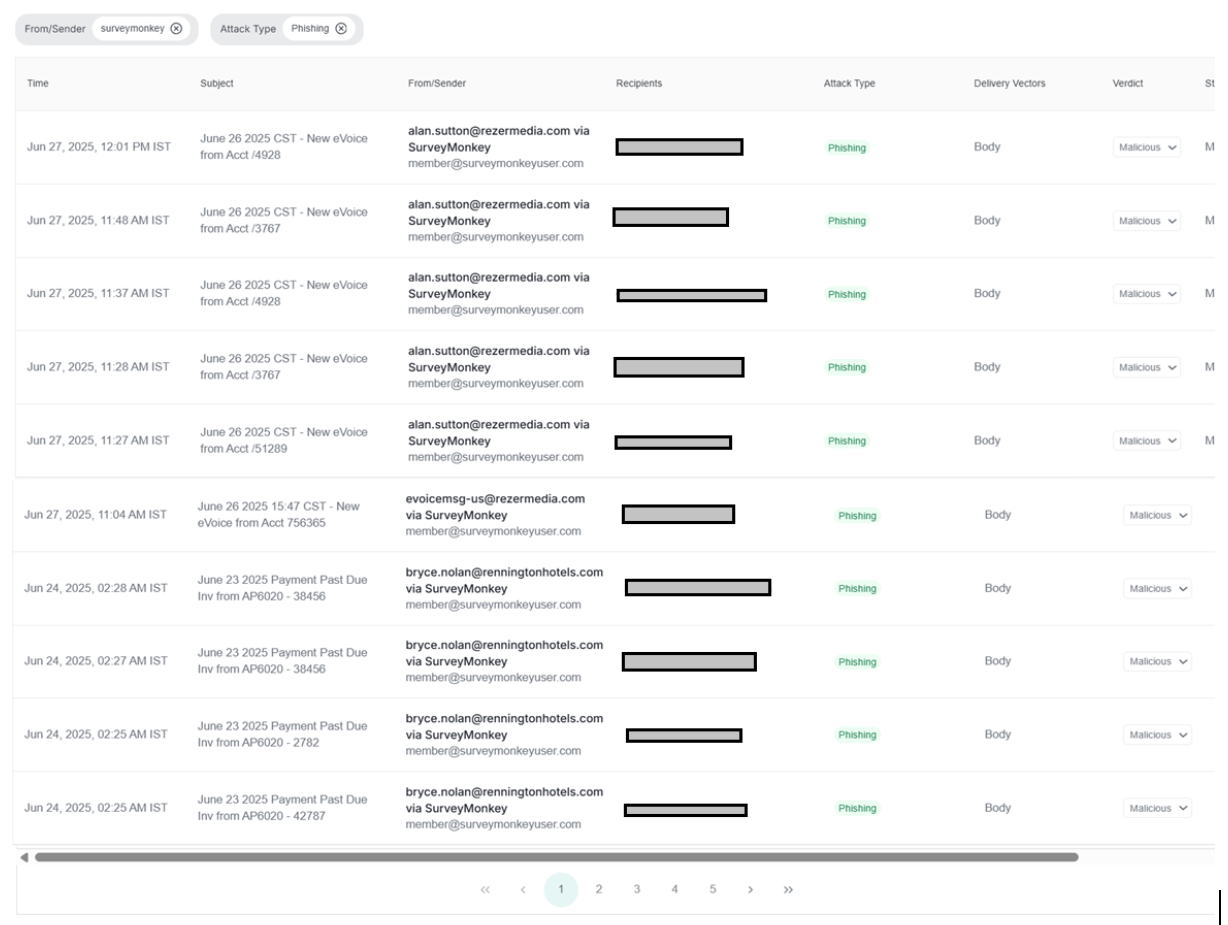Click the Recipients column header

(639, 83)
